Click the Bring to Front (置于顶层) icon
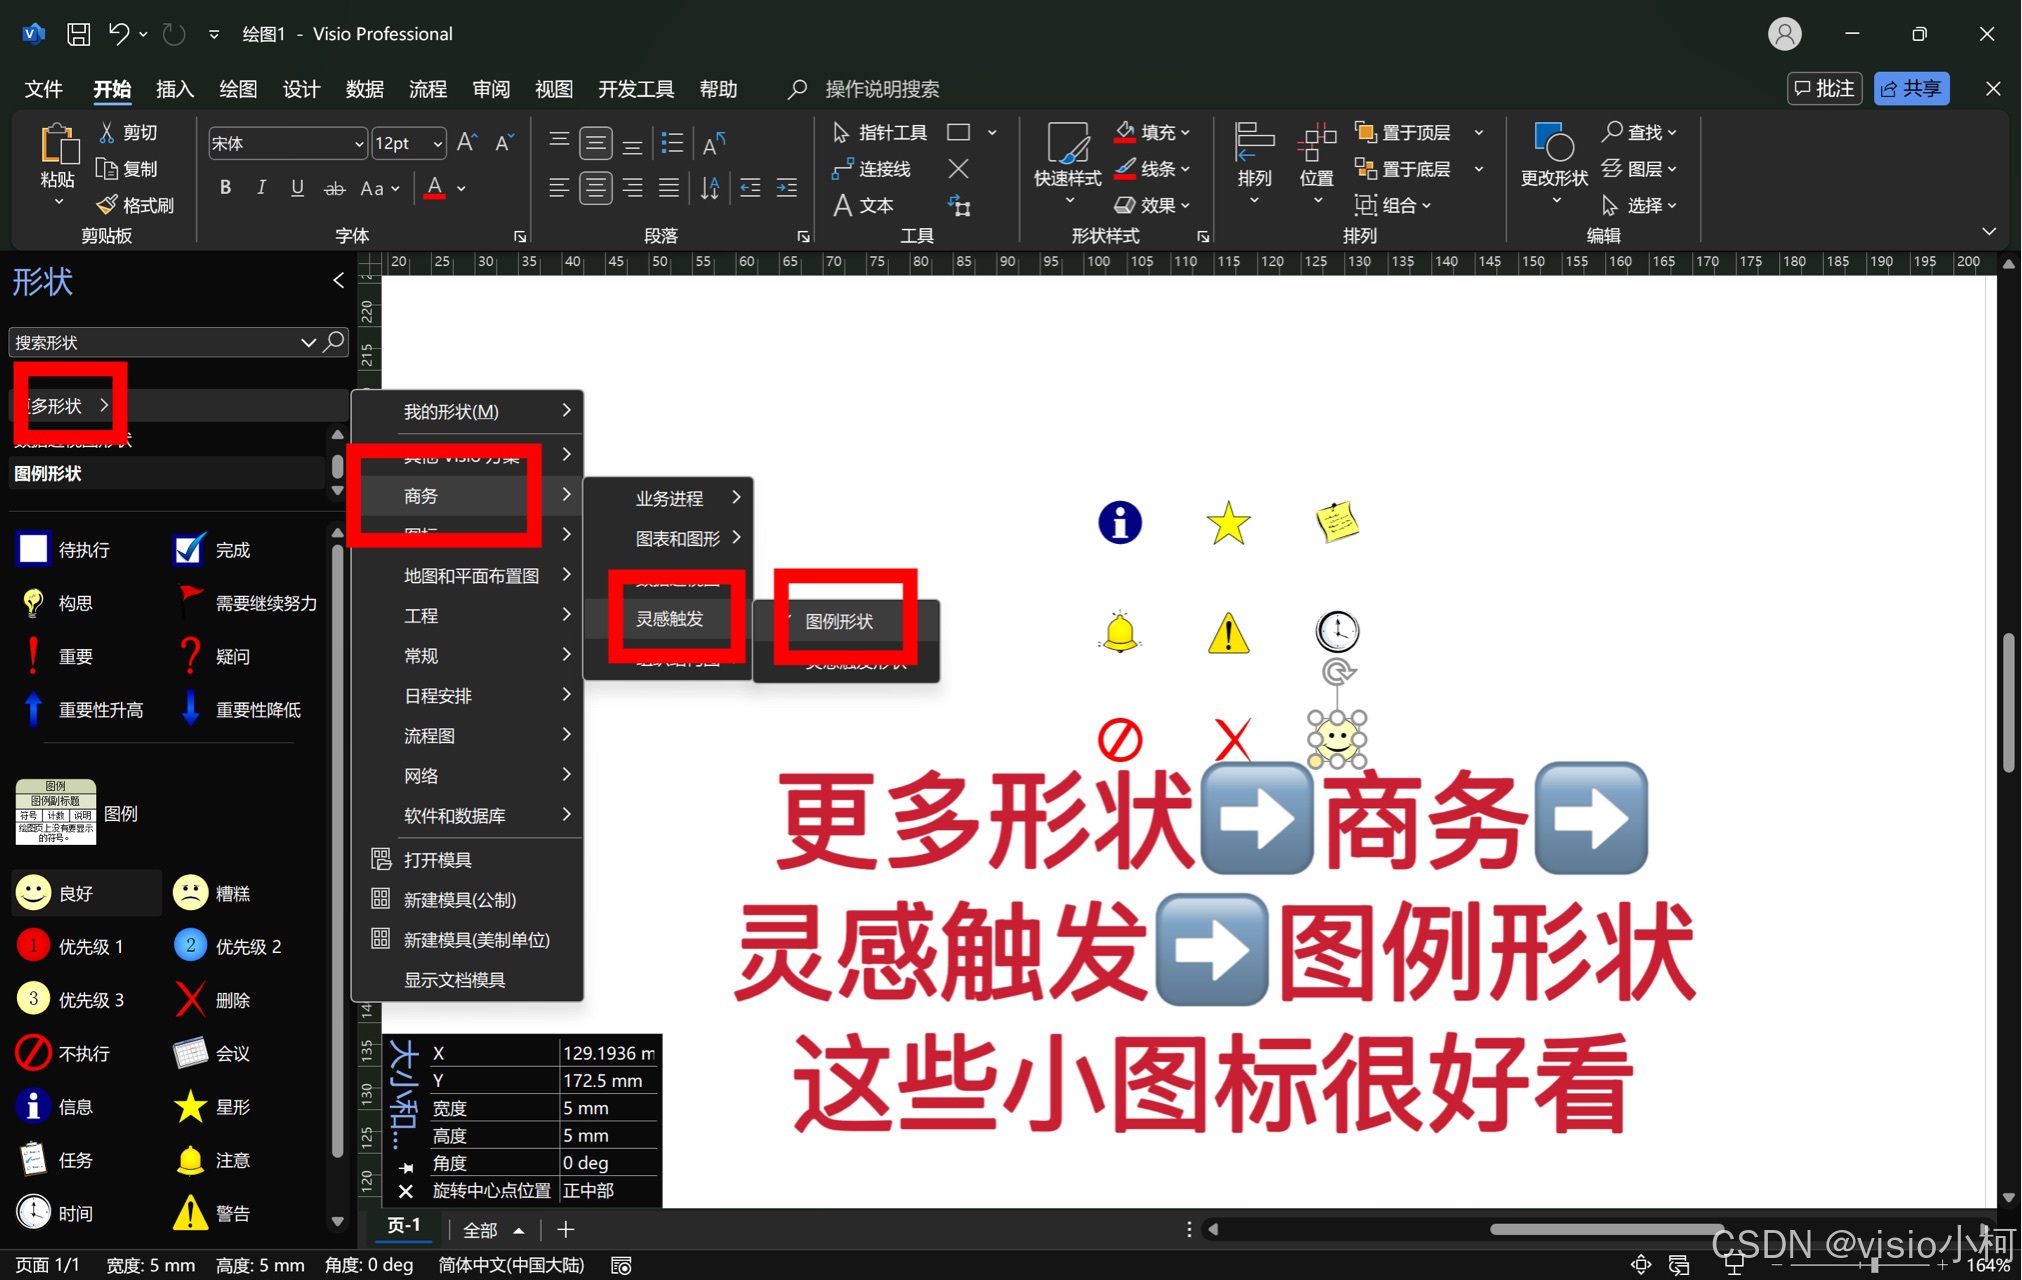Screen dimensions: 2022x1280 tap(1365, 132)
